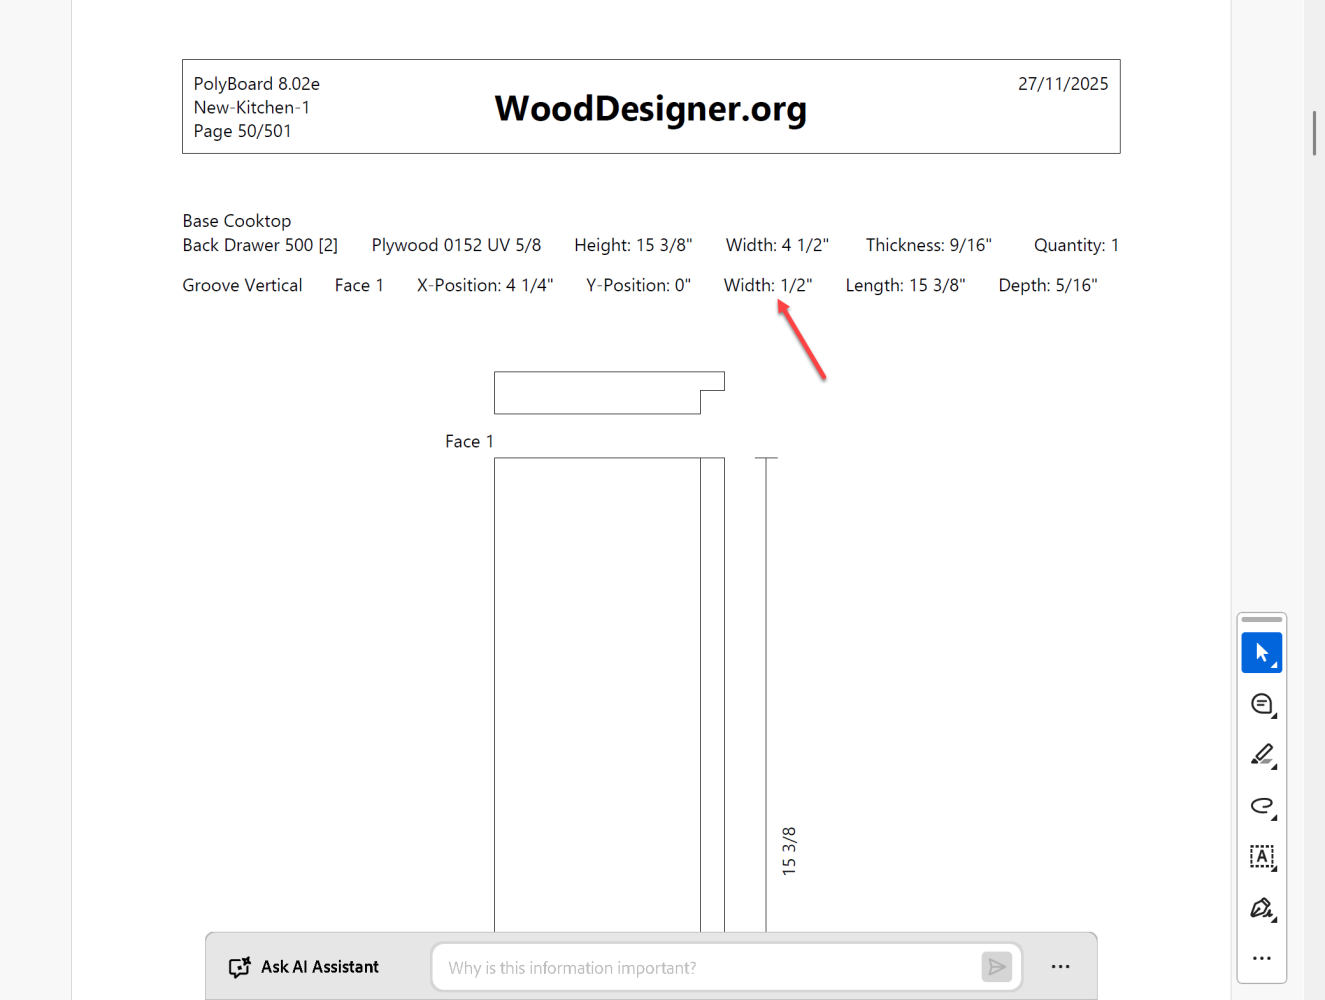1325x1000 pixels.
Task: Choose the Comment bubble tool
Action: (x=1261, y=704)
